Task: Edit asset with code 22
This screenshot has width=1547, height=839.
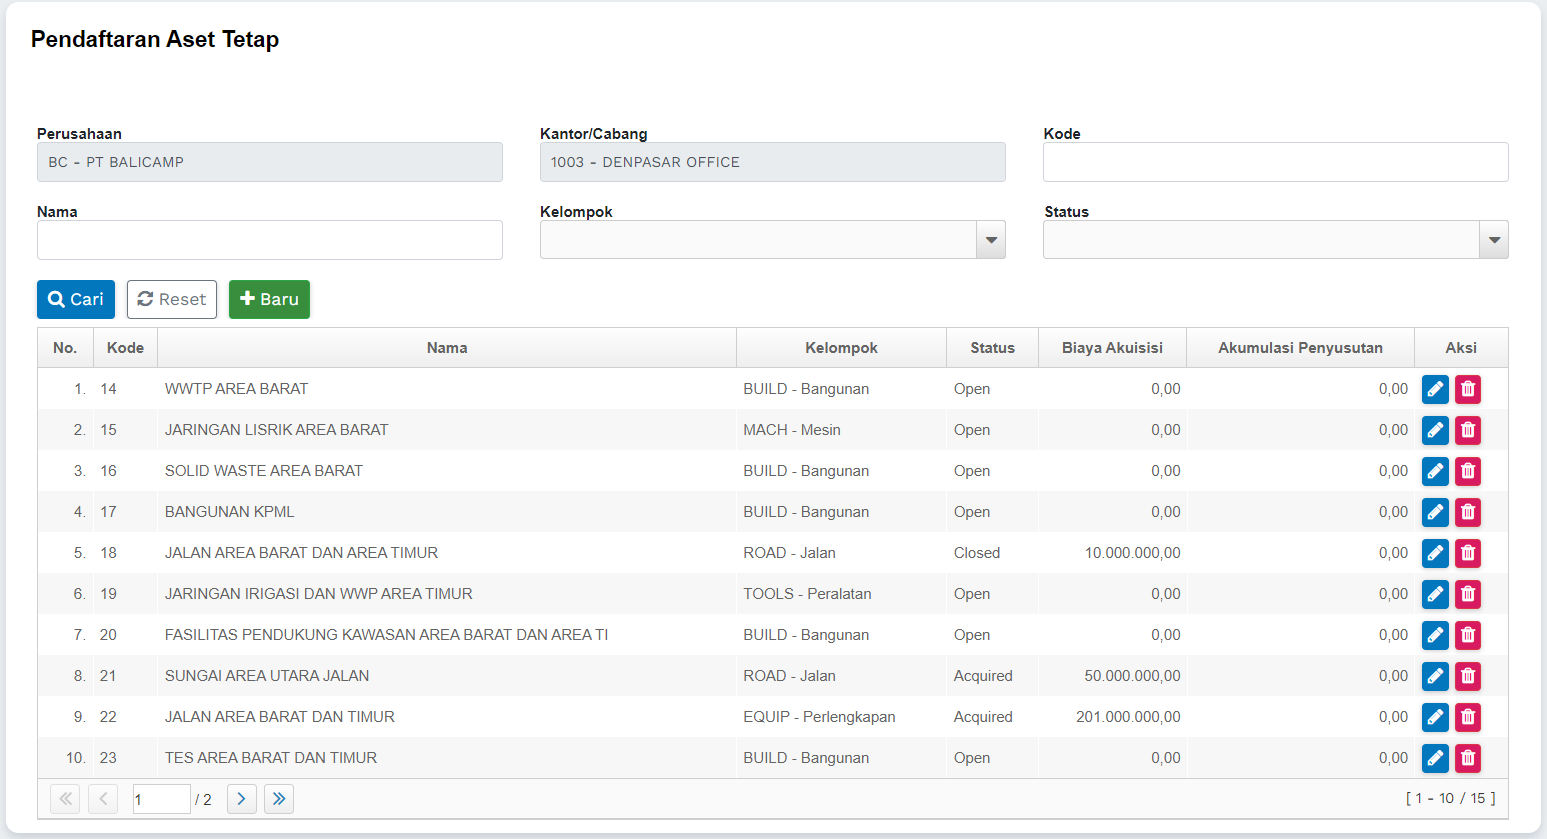Action: tap(1434, 717)
